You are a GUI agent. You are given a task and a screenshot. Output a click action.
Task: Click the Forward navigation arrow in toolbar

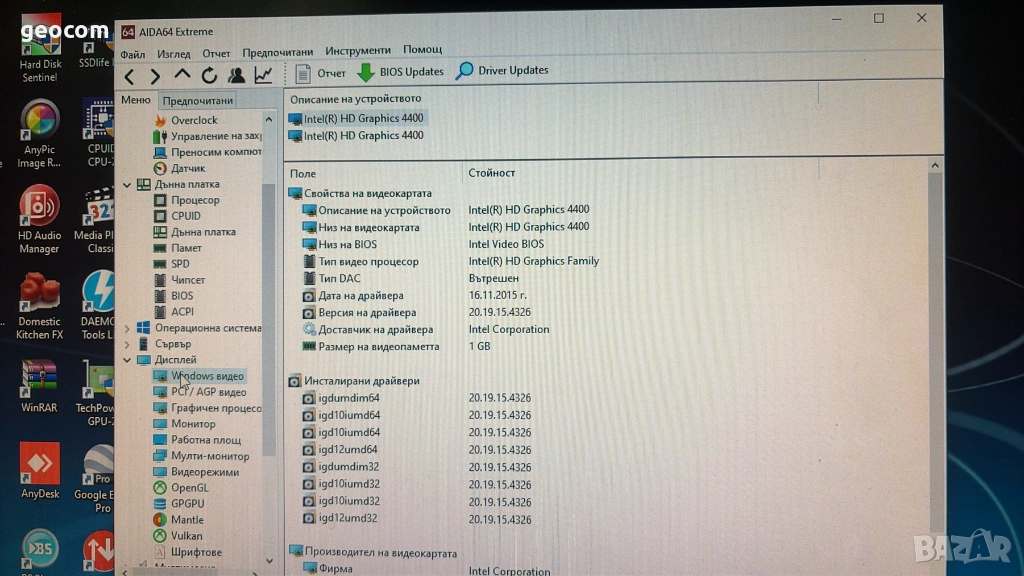tap(155, 76)
